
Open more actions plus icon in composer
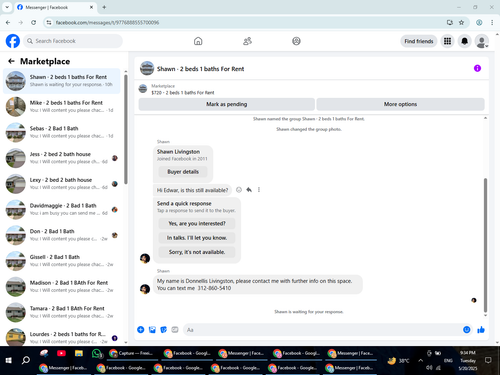point(141,330)
